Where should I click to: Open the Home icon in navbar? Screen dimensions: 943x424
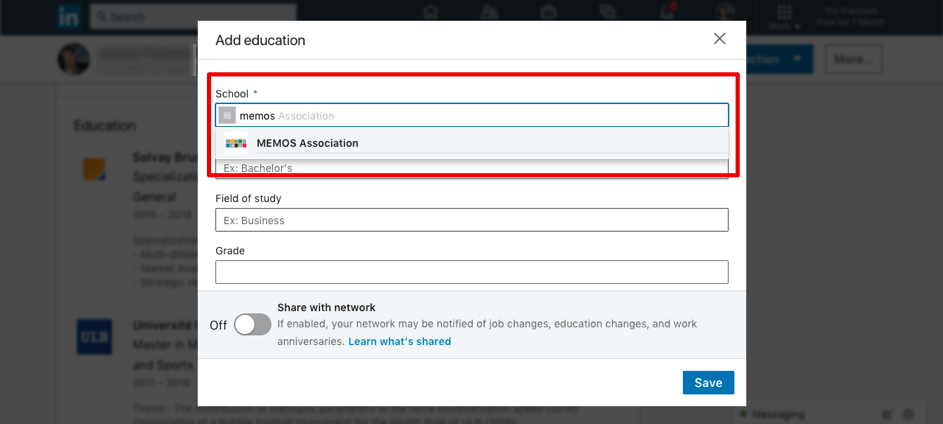coord(430,12)
